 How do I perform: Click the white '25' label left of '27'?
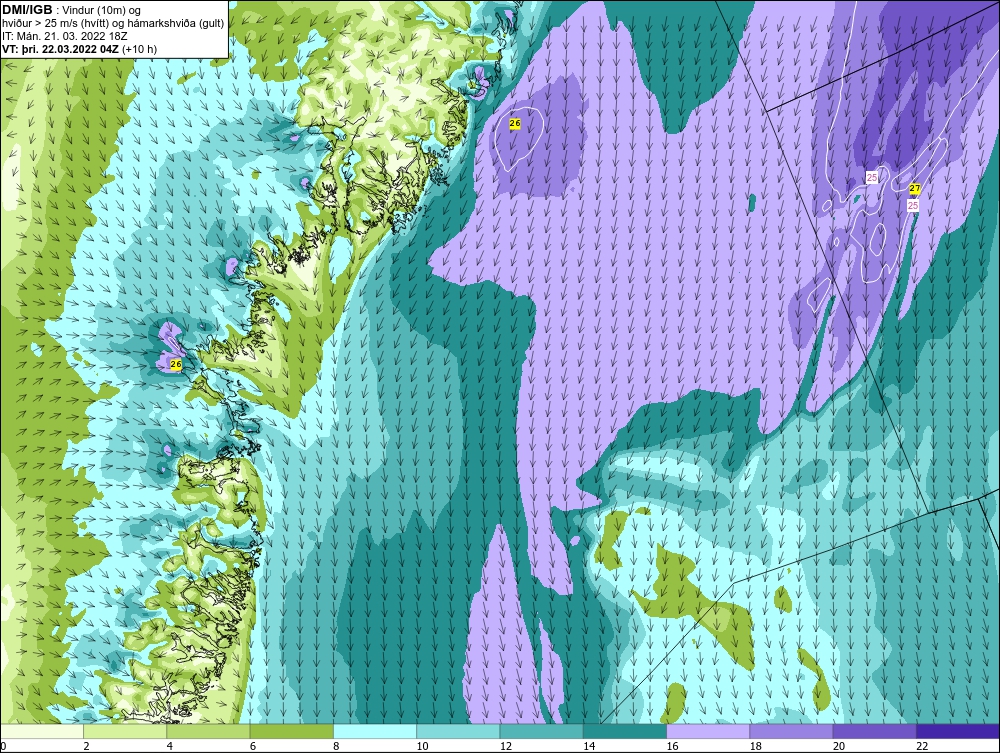(872, 177)
